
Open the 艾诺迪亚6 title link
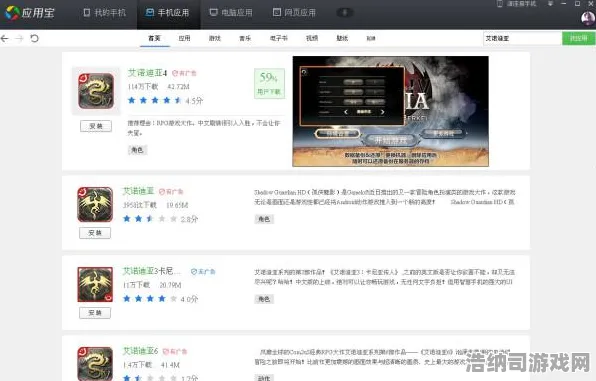click(140, 351)
